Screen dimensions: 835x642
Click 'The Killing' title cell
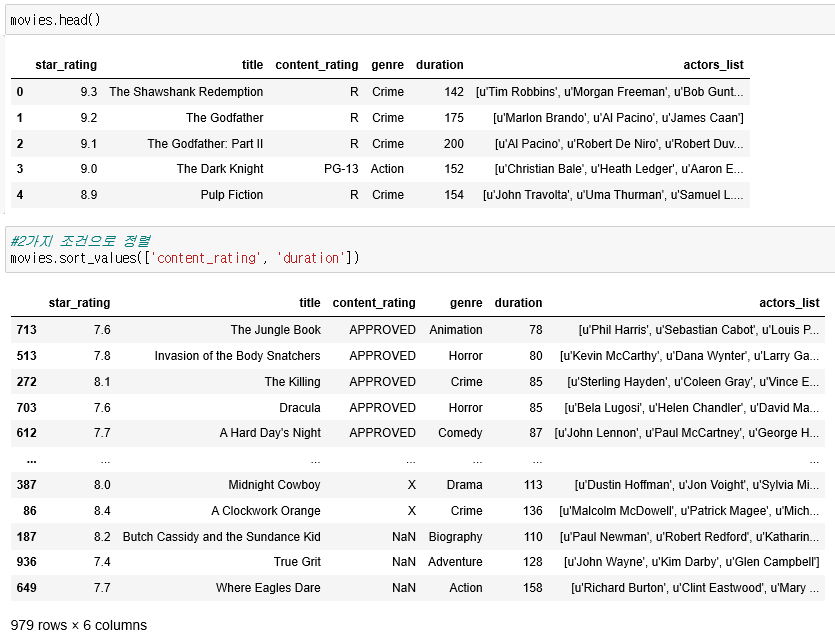(x=293, y=382)
